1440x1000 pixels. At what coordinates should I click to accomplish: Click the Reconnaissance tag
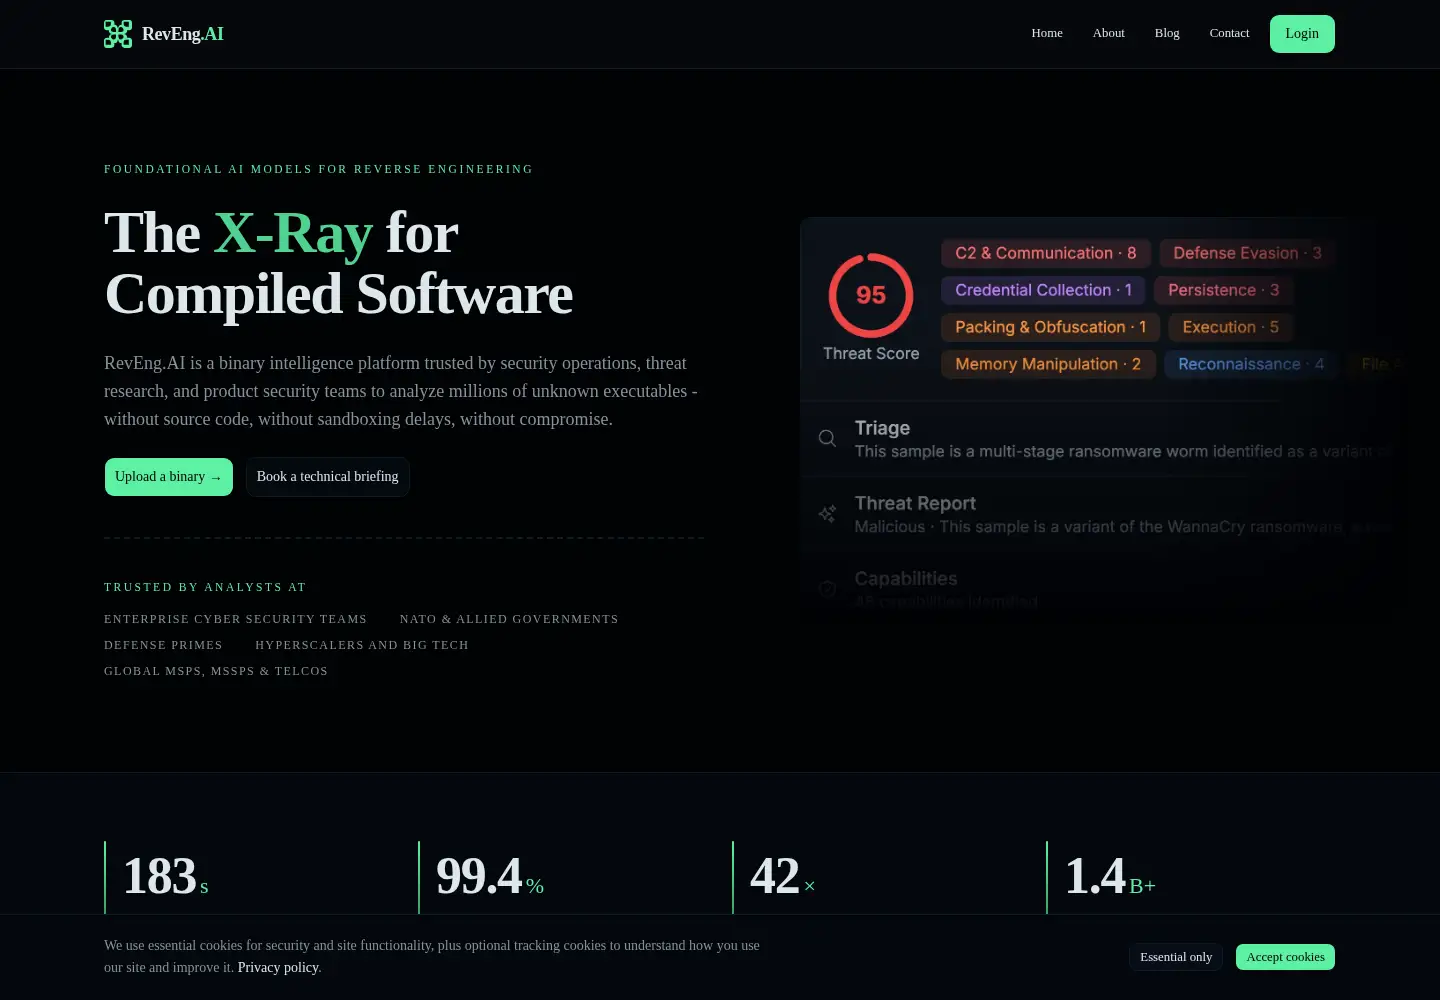[1251, 364]
